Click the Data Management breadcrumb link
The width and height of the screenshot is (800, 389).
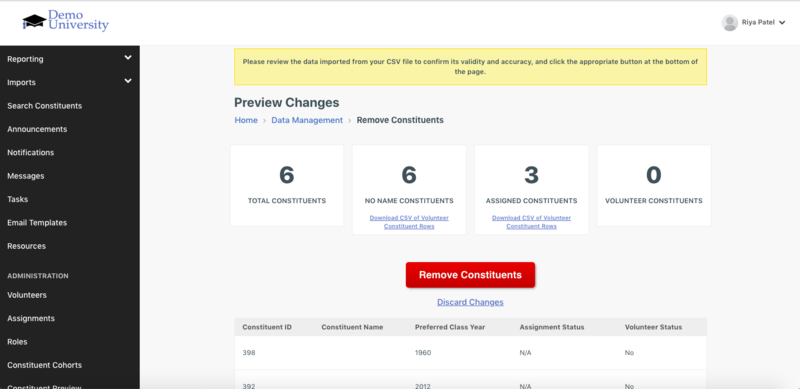click(307, 120)
